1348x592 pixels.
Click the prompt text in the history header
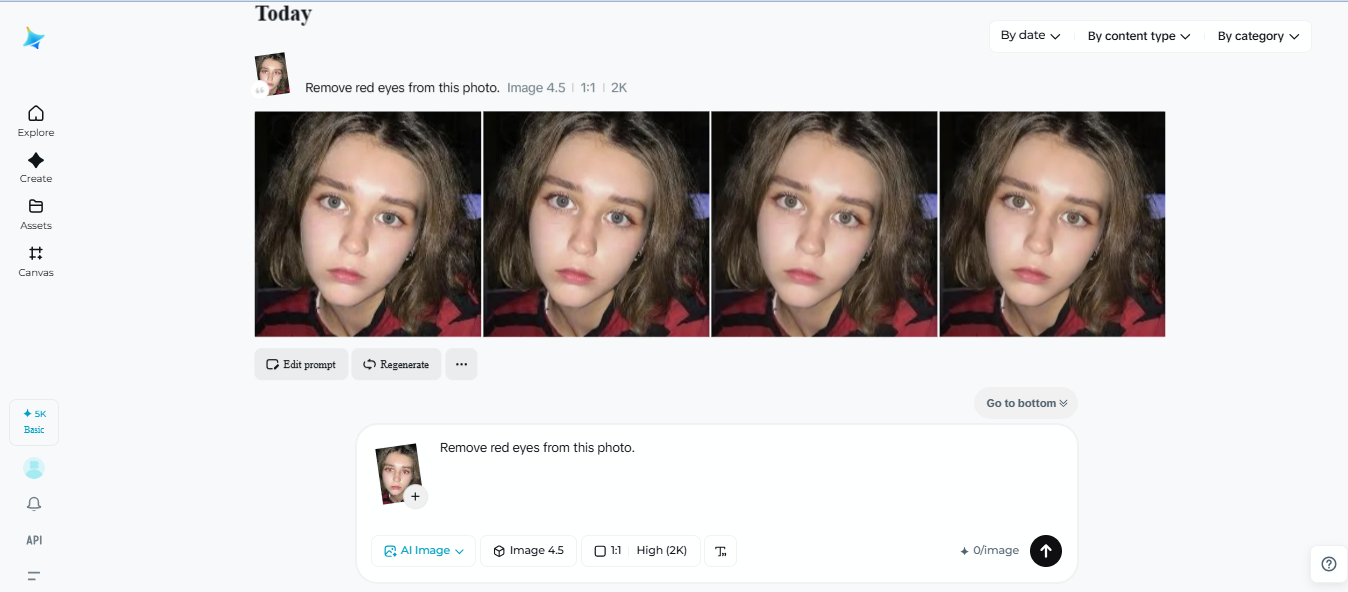pyautogui.click(x=402, y=88)
